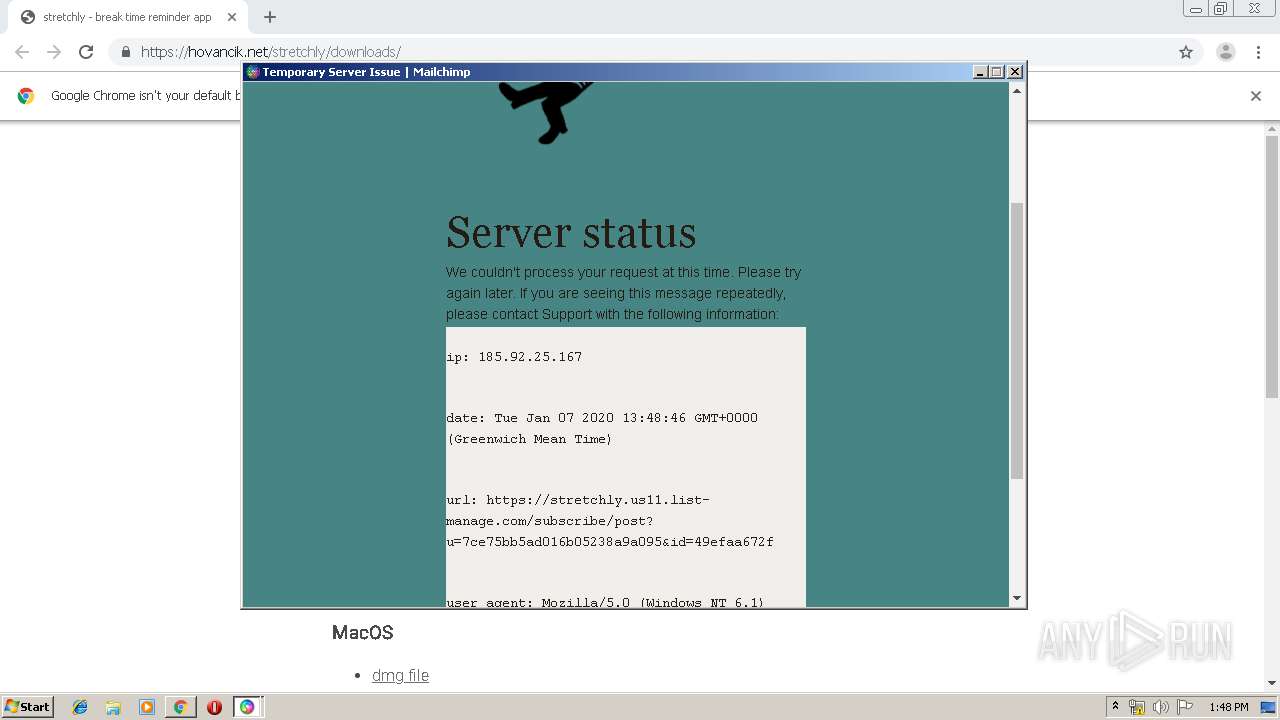Close the Temporary Server Issue popup
The width and height of the screenshot is (1280, 720).
pos(1015,72)
